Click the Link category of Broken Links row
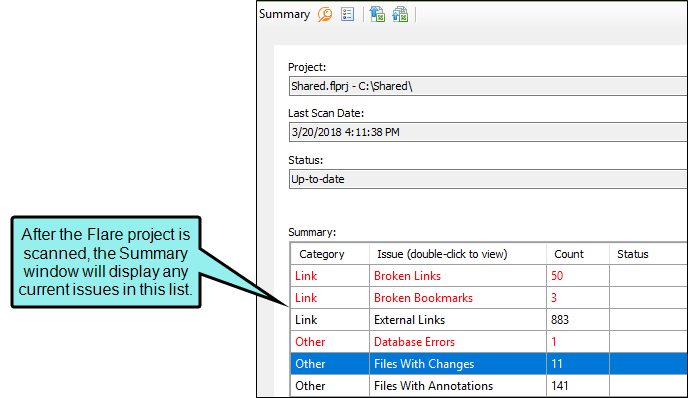688x398 pixels. tap(306, 276)
